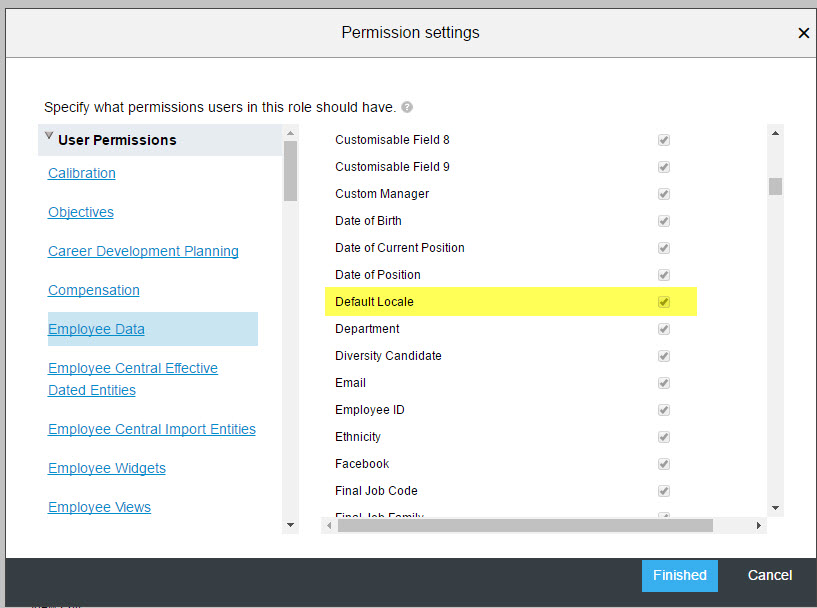This screenshot has height=608, width=817.
Task: Toggle the Date of Birth checkbox
Action: click(664, 221)
